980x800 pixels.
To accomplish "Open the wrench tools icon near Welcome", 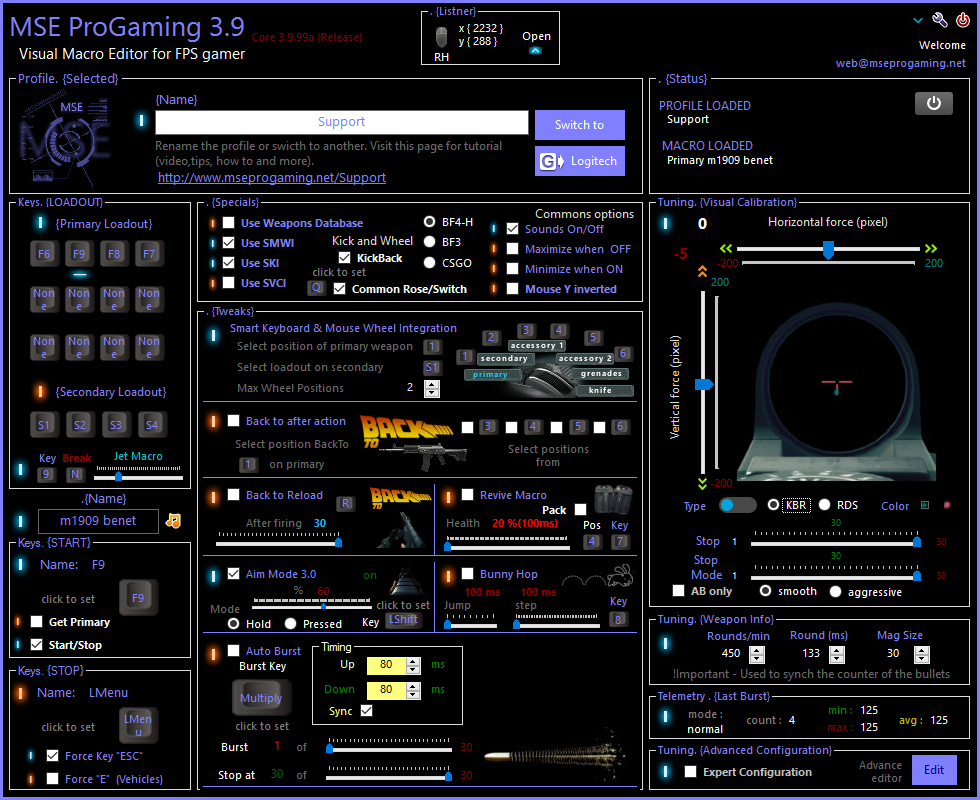I will [939, 20].
